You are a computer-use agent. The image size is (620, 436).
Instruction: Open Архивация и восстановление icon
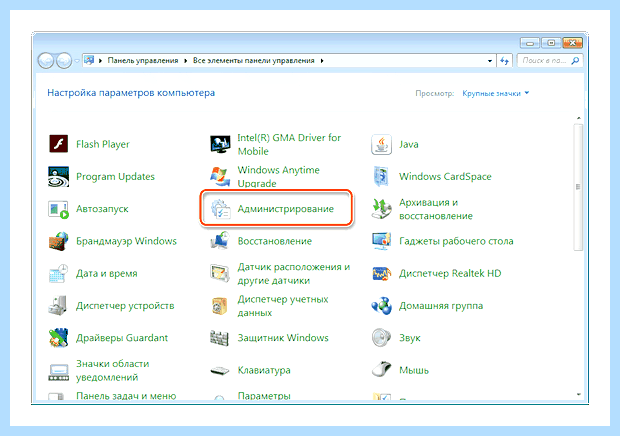(382, 209)
